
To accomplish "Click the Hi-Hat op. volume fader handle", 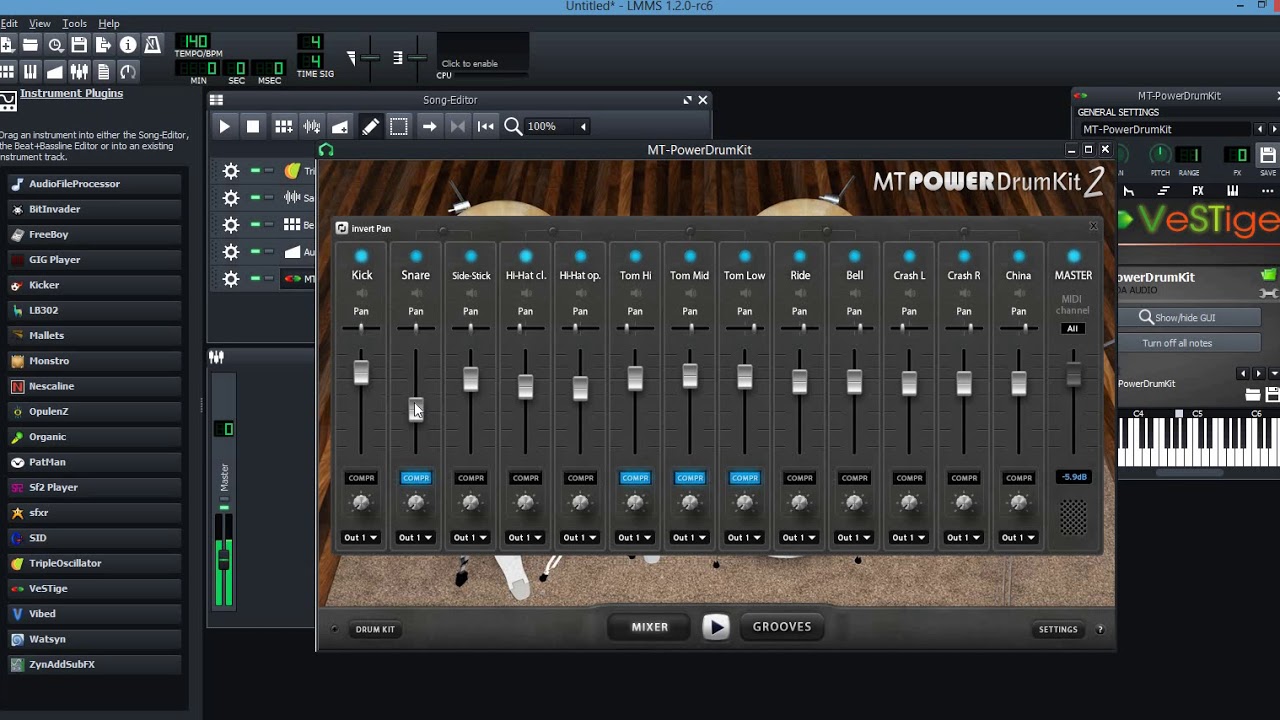I will [580, 388].
